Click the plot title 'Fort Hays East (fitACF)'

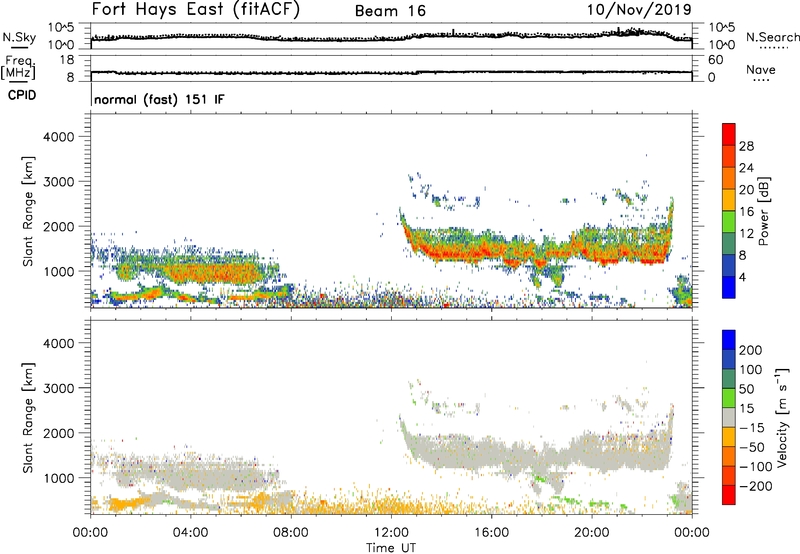point(195,9)
